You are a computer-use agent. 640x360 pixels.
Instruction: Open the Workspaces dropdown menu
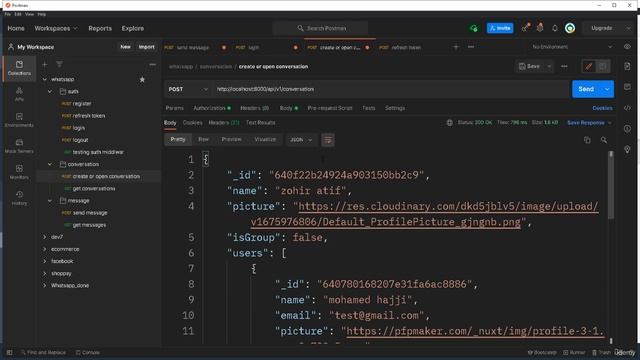coord(56,28)
